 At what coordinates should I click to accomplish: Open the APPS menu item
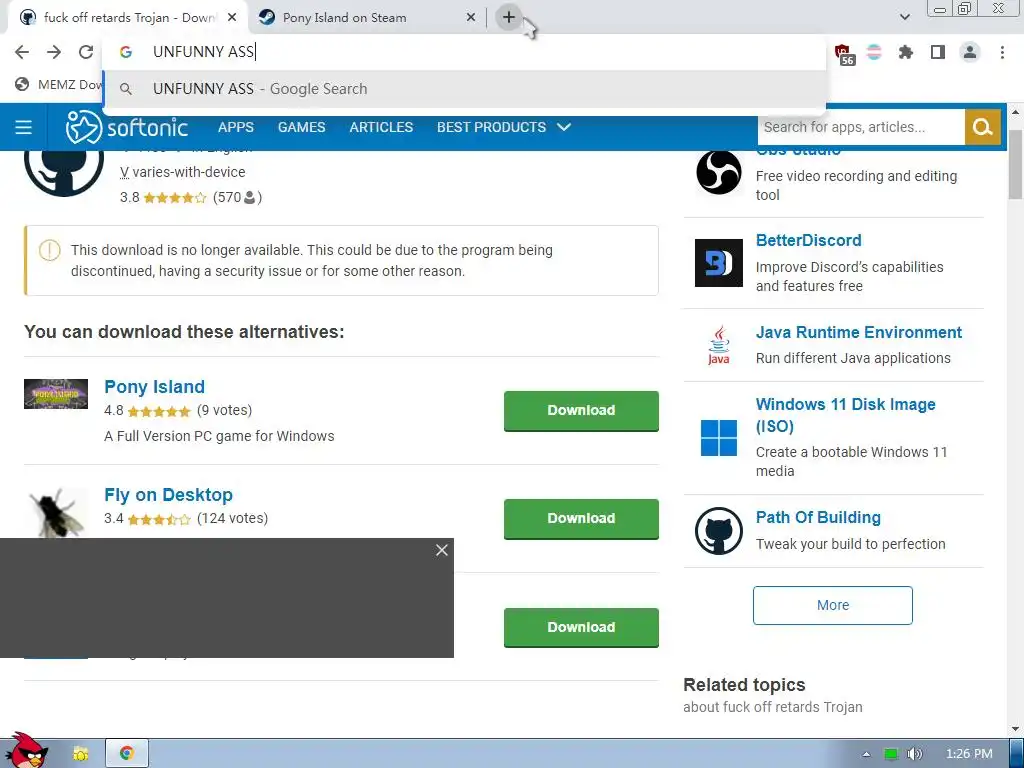(236, 127)
